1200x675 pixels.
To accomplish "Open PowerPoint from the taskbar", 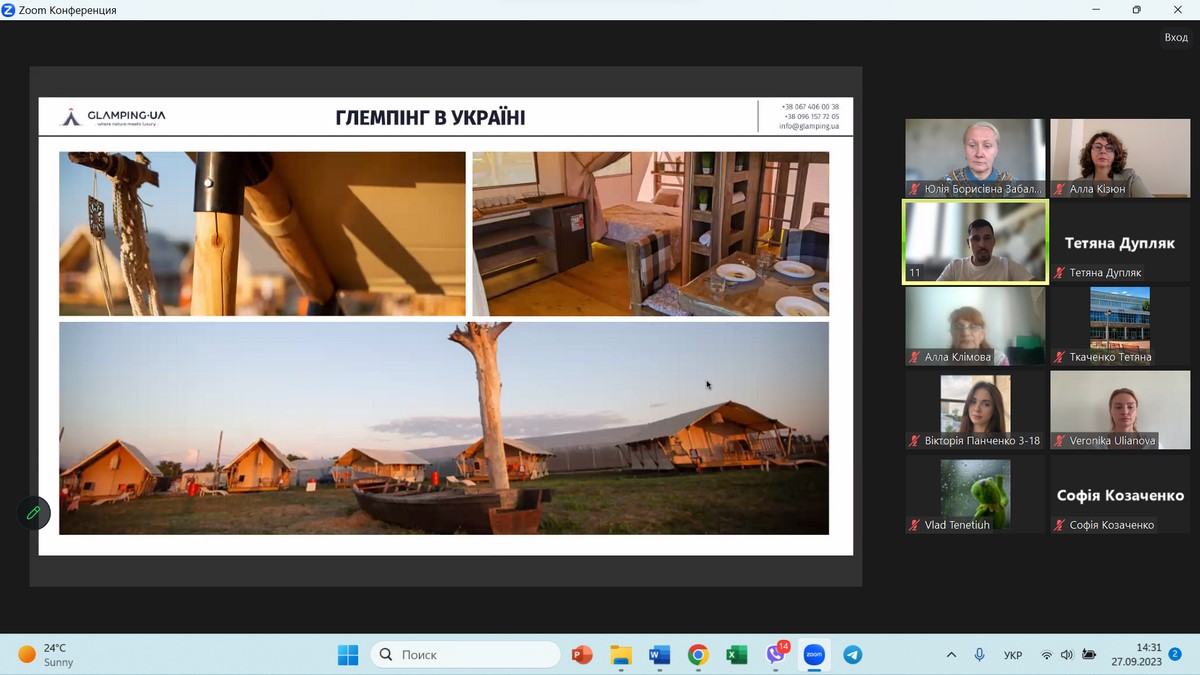I will tap(582, 655).
